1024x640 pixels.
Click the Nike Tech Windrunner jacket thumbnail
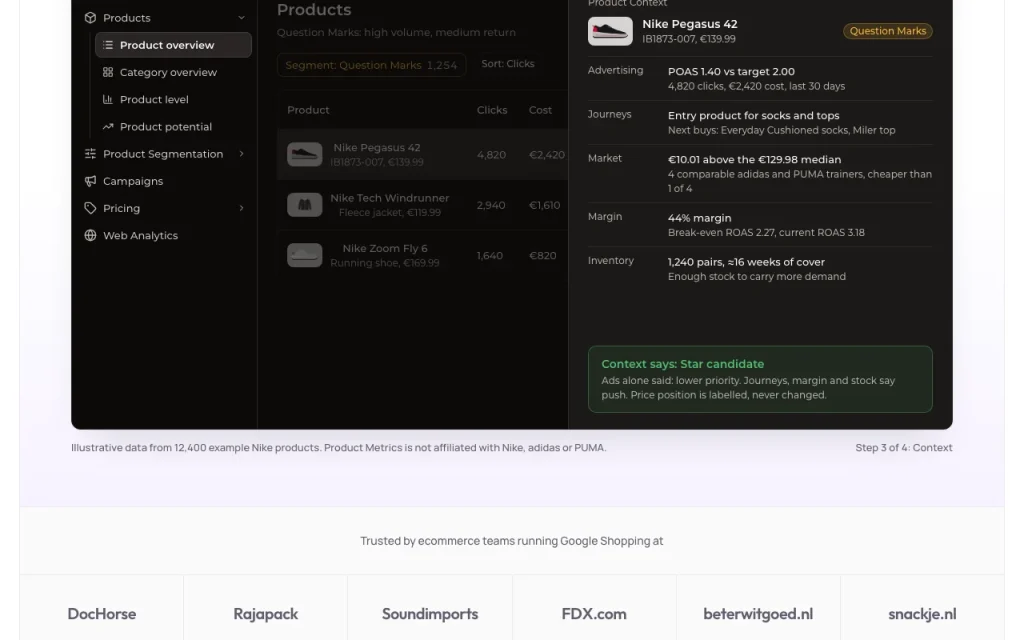point(304,204)
